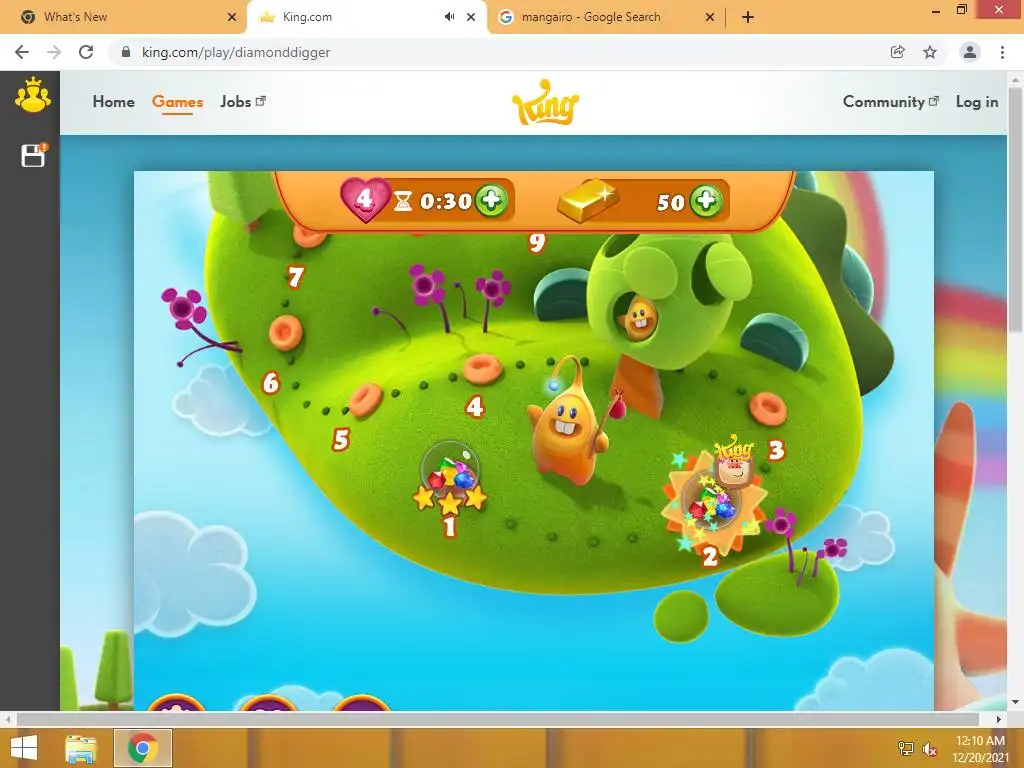Screen dimensions: 1024x768
Task: Select level 6 orange ring marker
Action: [285, 332]
